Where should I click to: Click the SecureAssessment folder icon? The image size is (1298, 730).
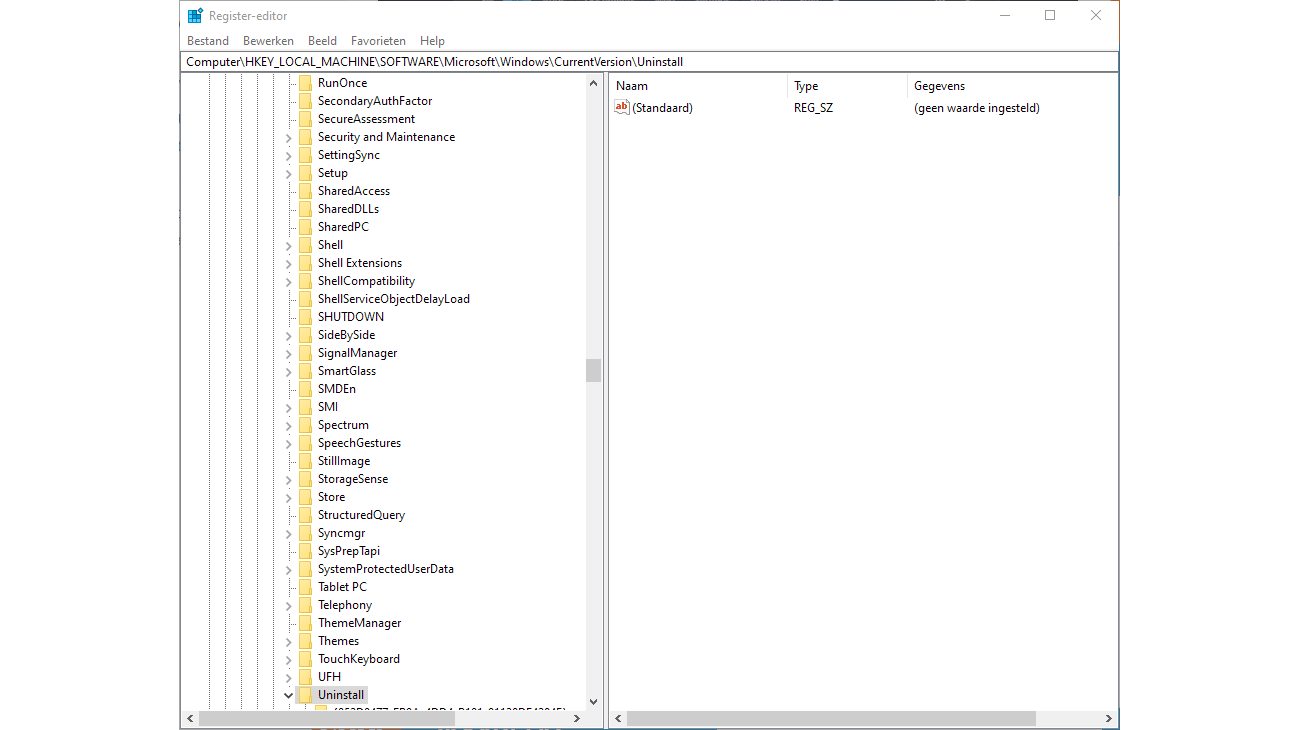pos(306,119)
